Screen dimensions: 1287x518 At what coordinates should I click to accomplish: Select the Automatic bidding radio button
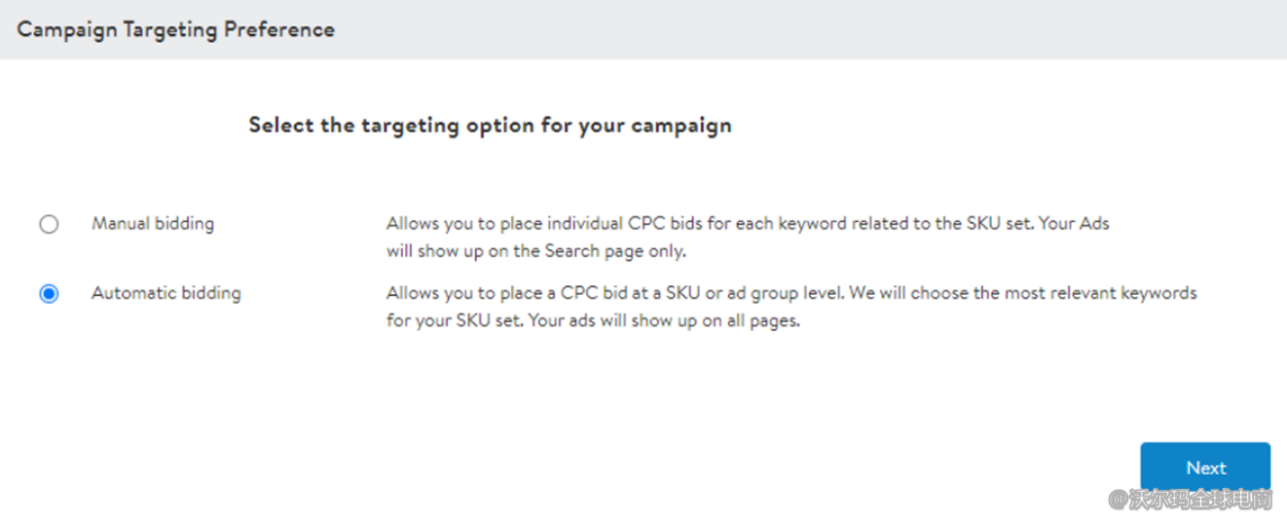[x=49, y=294]
